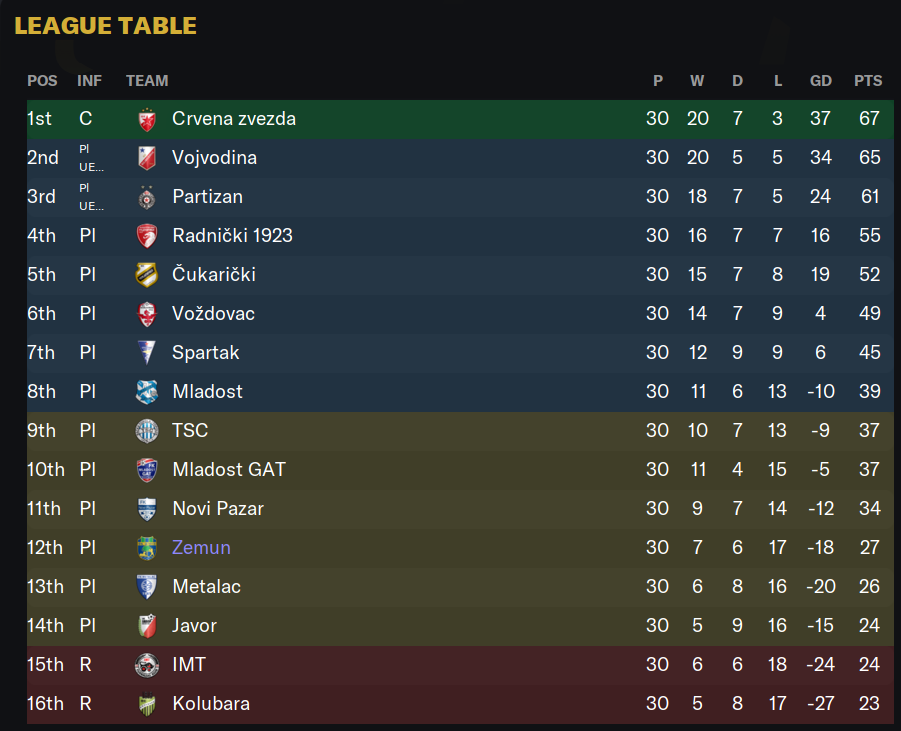
Task: Click the Crvena zvezda club crest
Action: click(x=147, y=119)
